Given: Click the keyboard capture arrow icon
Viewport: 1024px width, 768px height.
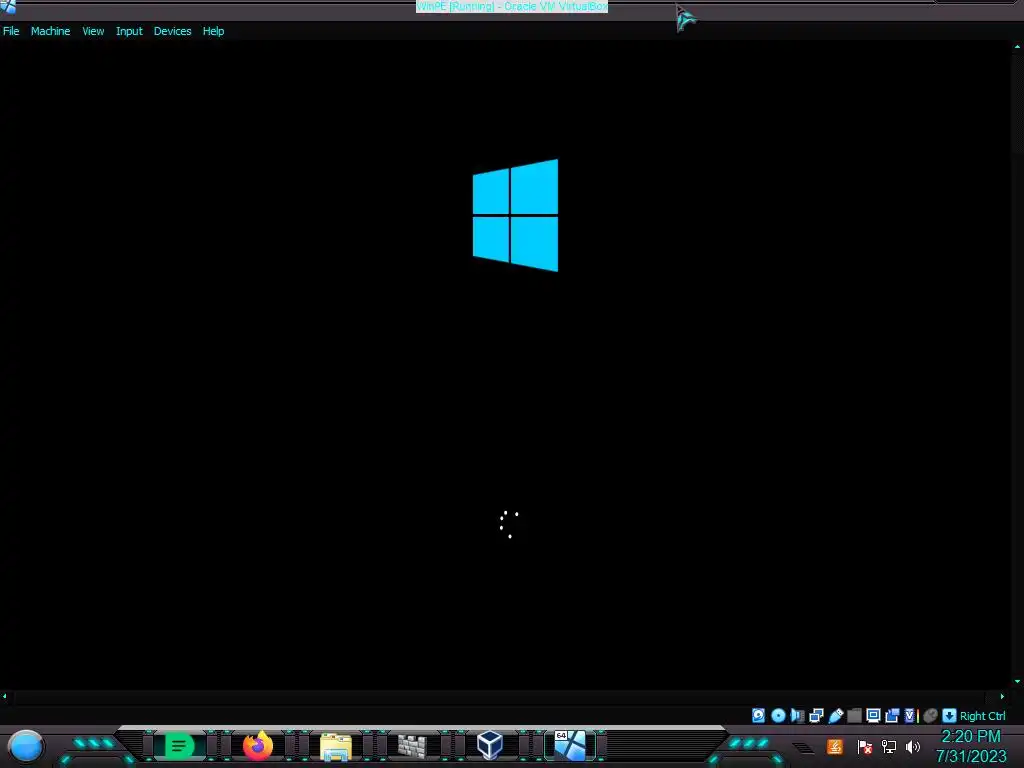Looking at the screenshot, I should click(x=949, y=716).
